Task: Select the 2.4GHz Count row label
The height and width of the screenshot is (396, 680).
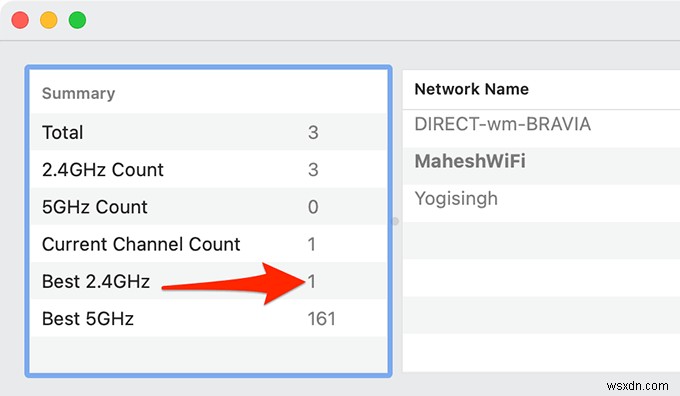Action: pos(103,170)
